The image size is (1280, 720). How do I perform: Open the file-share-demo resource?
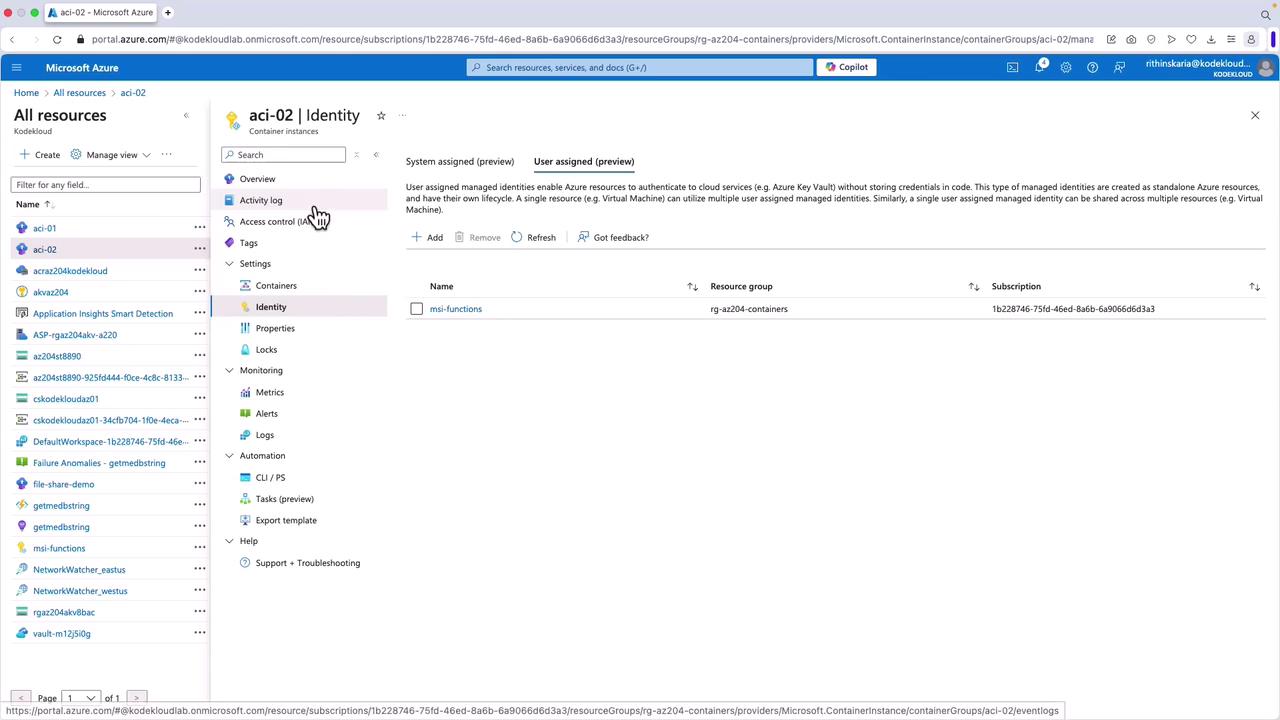click(63, 484)
